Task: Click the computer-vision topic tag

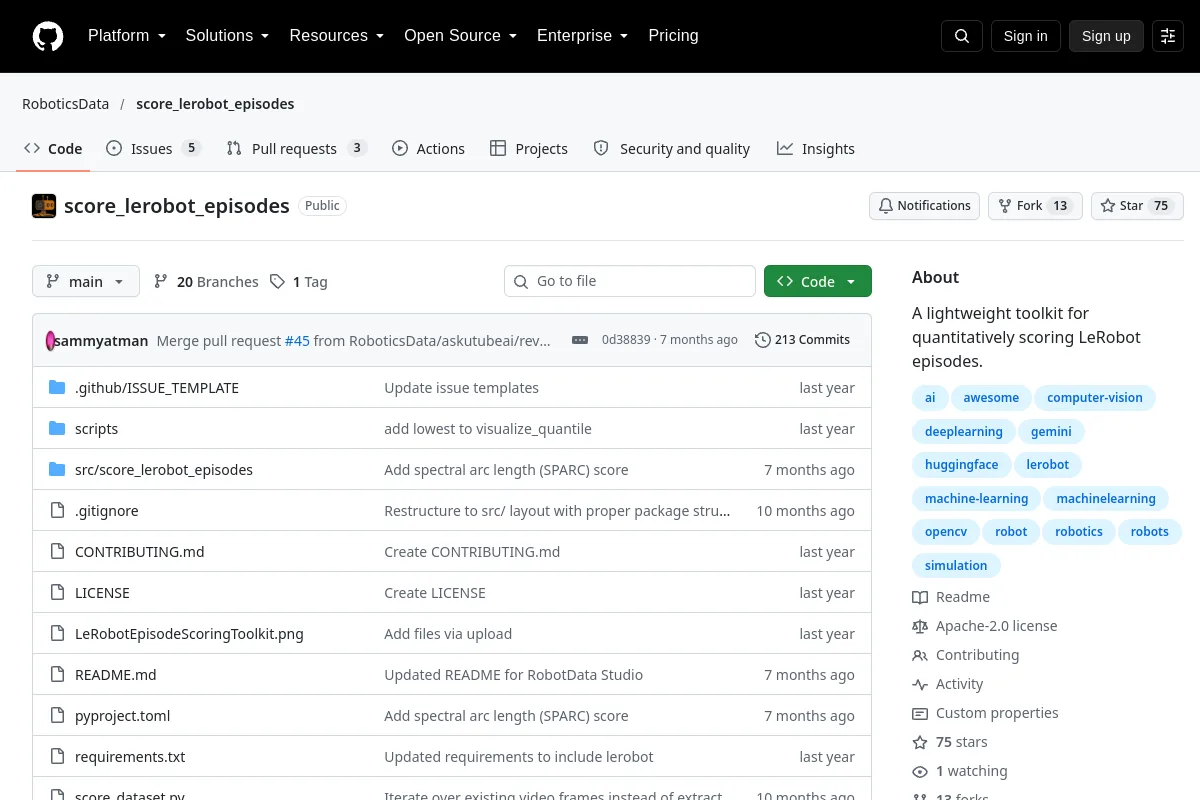Action: tap(1095, 398)
